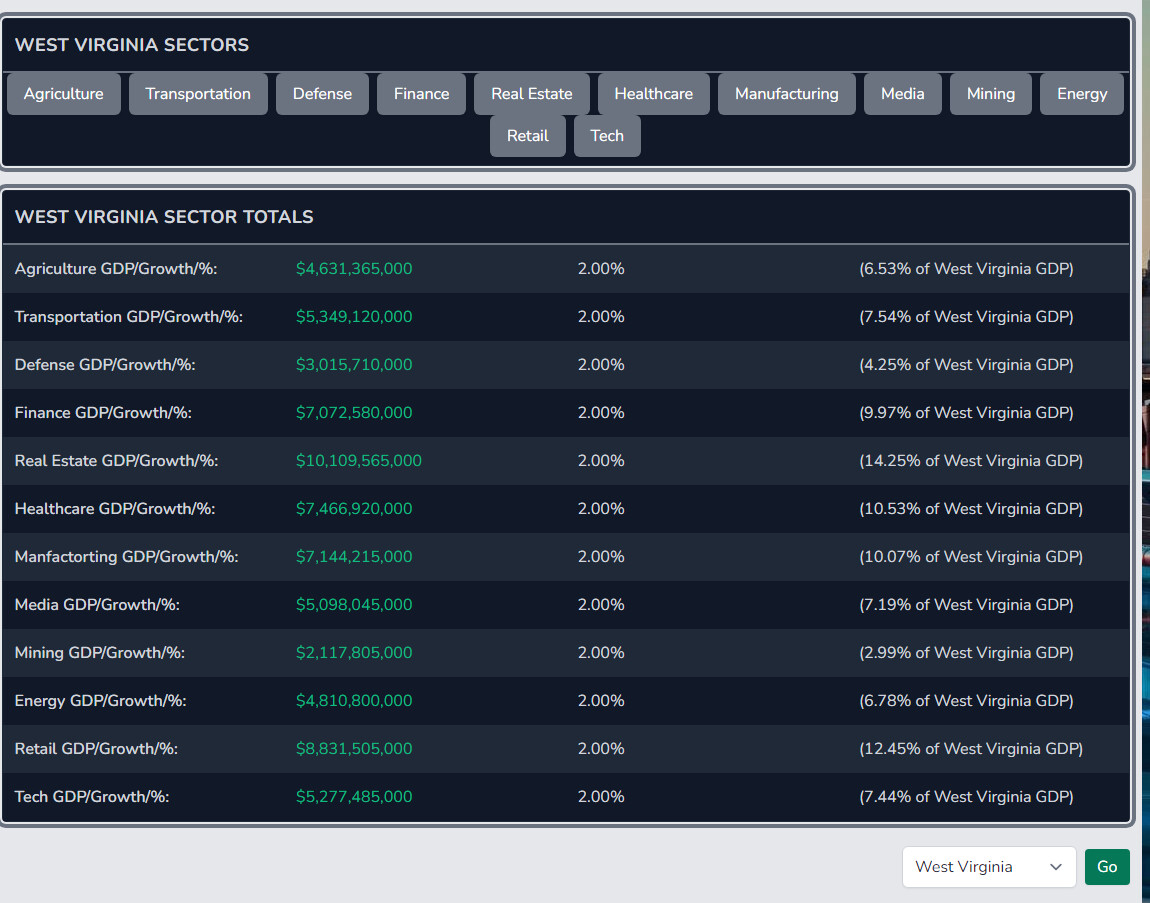Image resolution: width=1150 pixels, height=903 pixels.
Task: Open the Retail sector
Action: tap(527, 136)
